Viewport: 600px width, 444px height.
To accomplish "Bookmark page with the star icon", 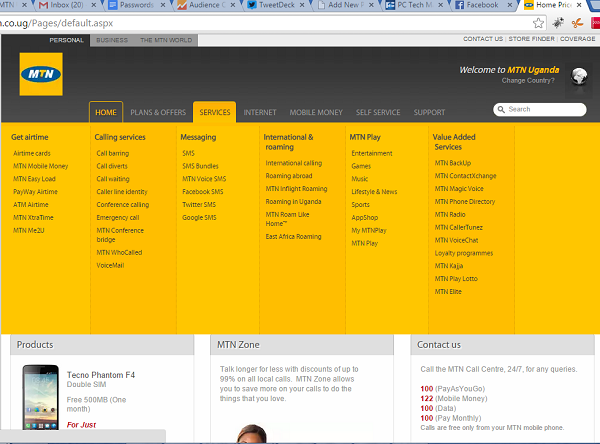I will [538, 23].
